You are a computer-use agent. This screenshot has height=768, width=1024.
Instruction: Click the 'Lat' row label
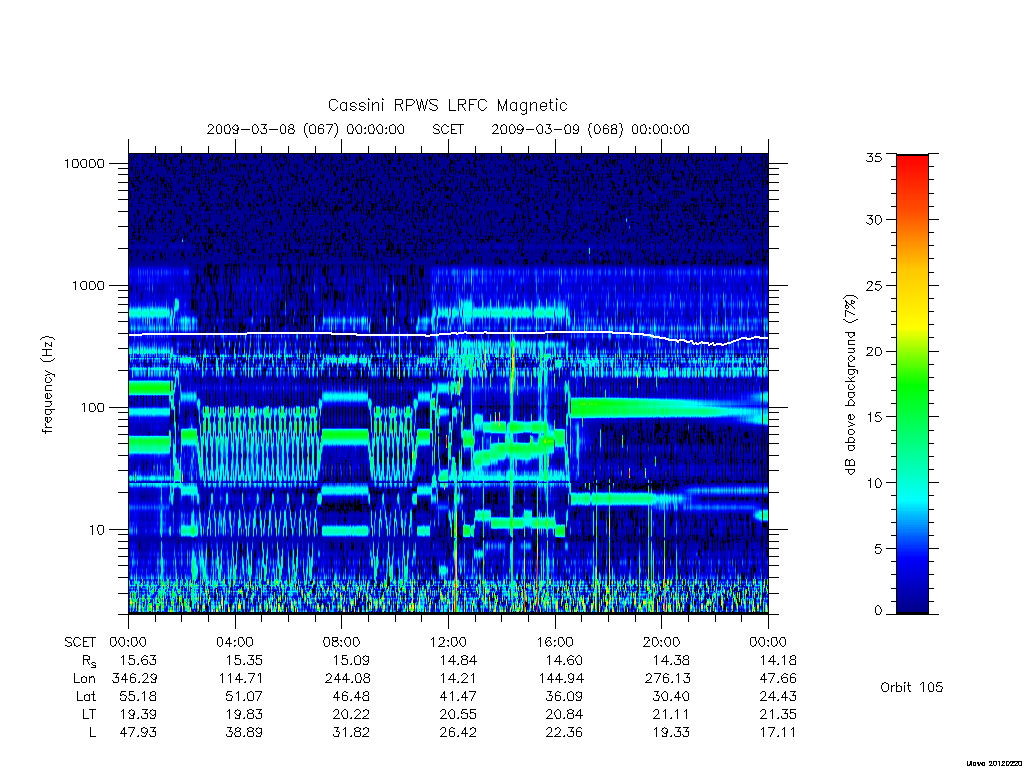(85, 696)
